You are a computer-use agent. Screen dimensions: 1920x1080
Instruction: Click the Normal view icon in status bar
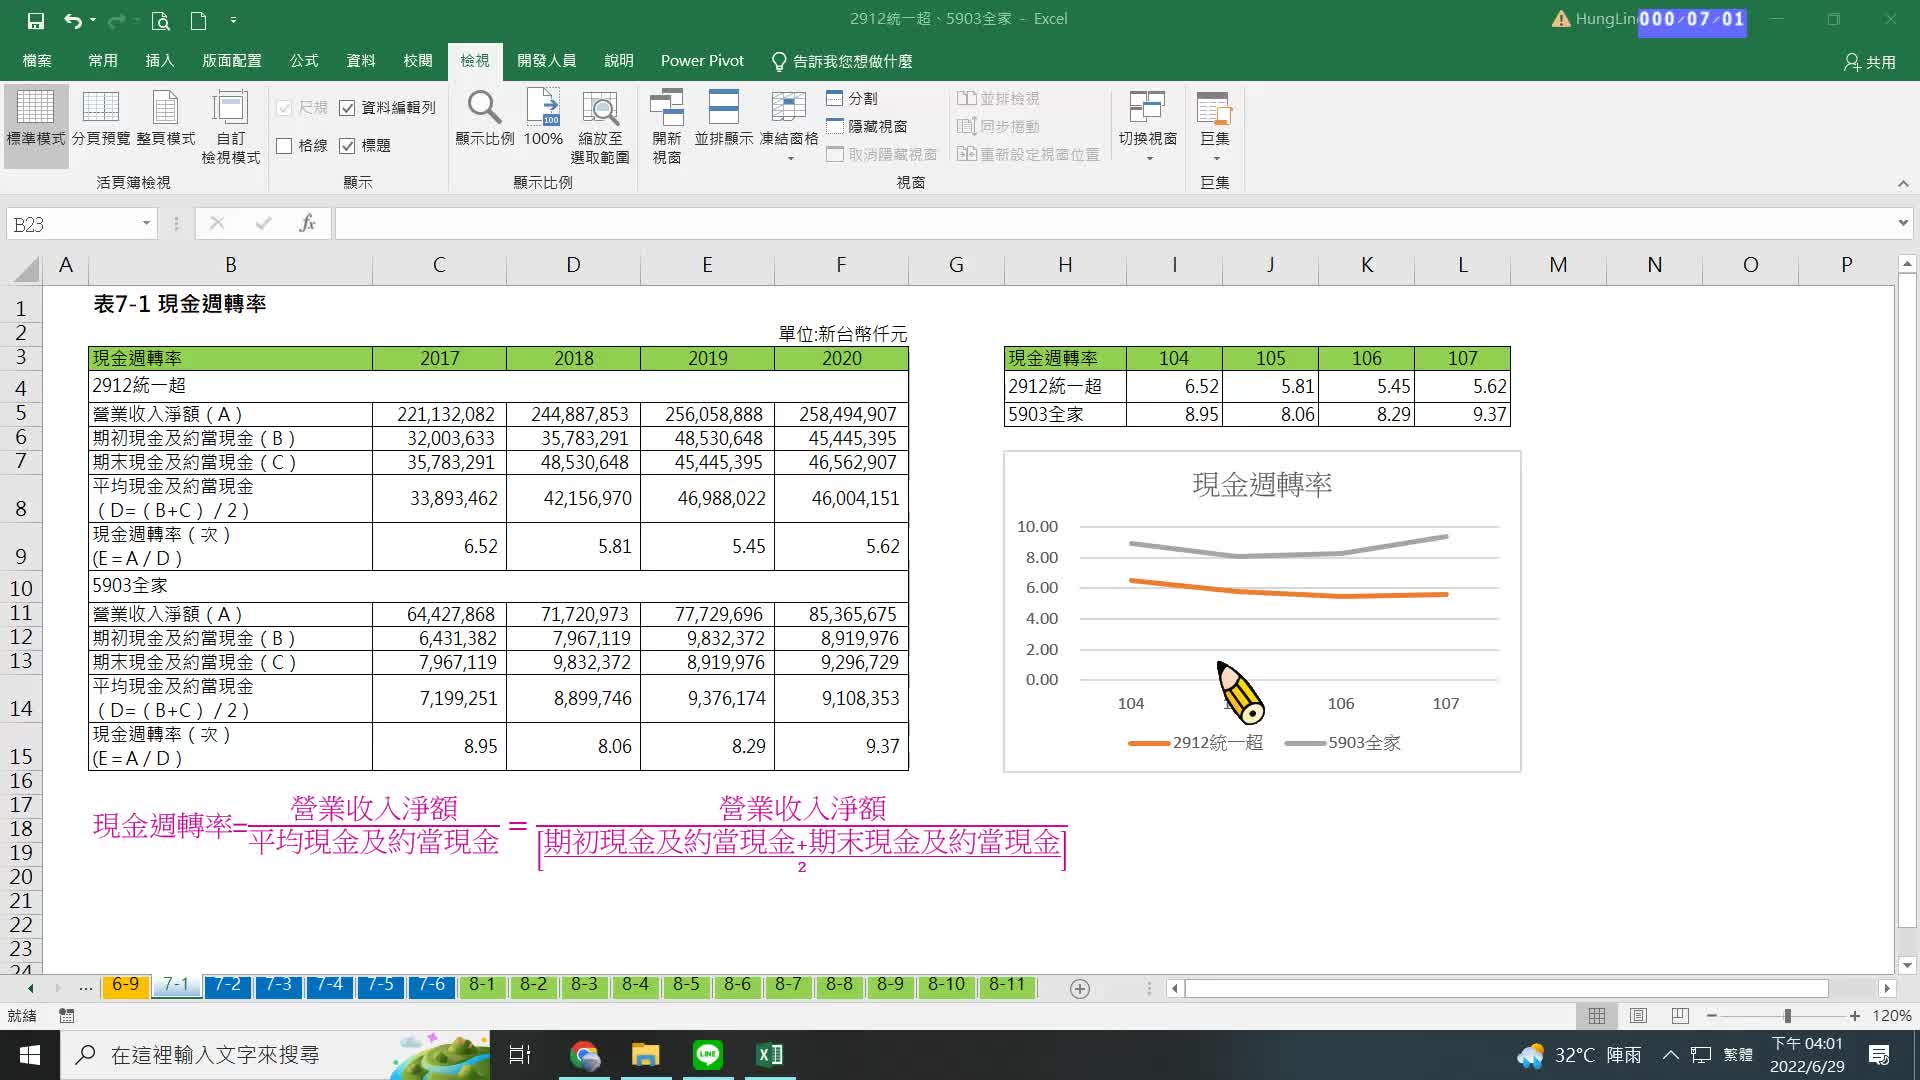(1597, 1016)
